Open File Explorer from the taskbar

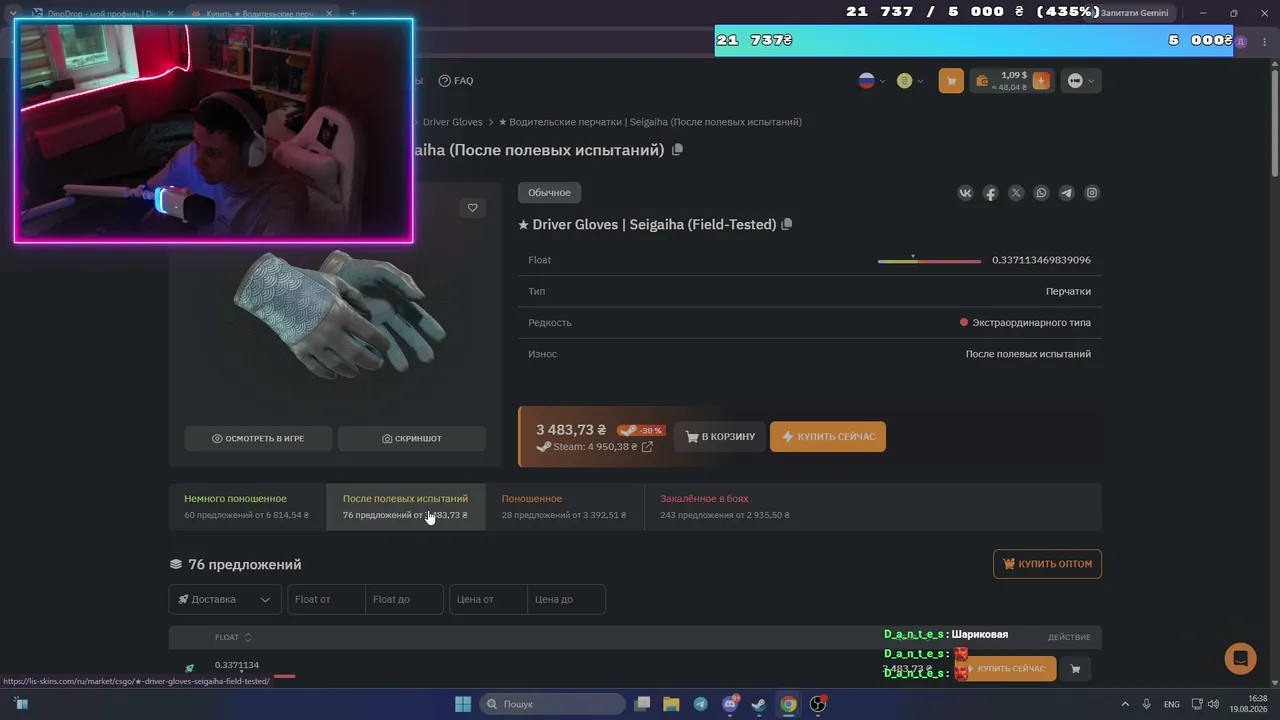pos(671,704)
